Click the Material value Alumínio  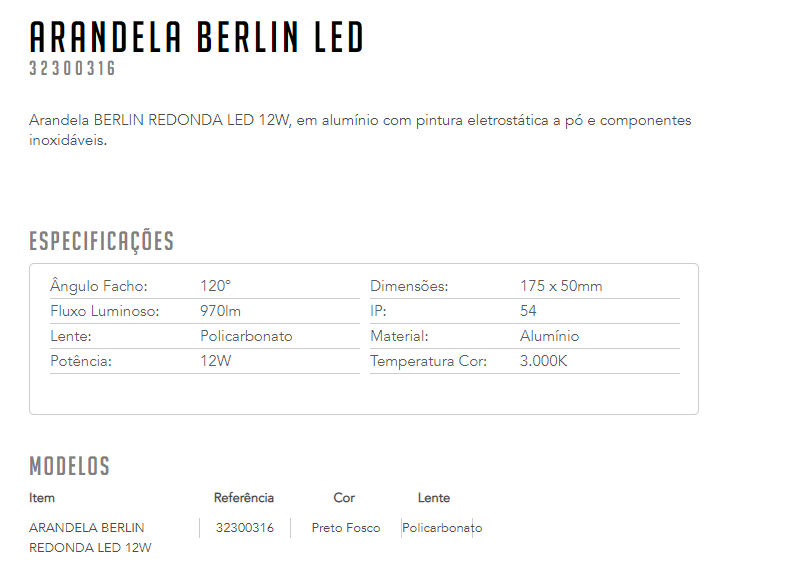pyautogui.click(x=549, y=336)
